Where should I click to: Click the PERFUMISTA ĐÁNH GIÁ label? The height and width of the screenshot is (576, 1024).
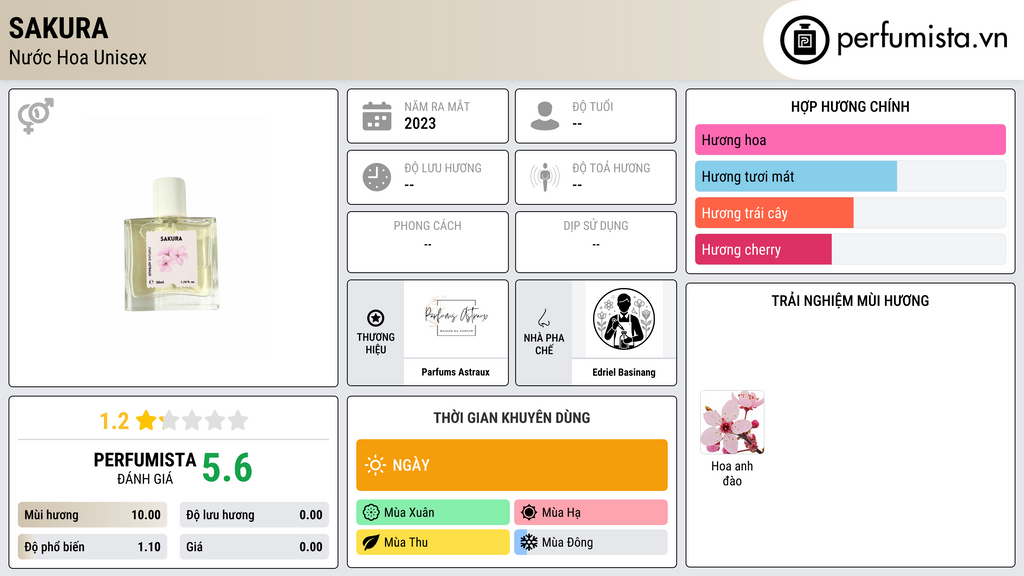[x=145, y=468]
